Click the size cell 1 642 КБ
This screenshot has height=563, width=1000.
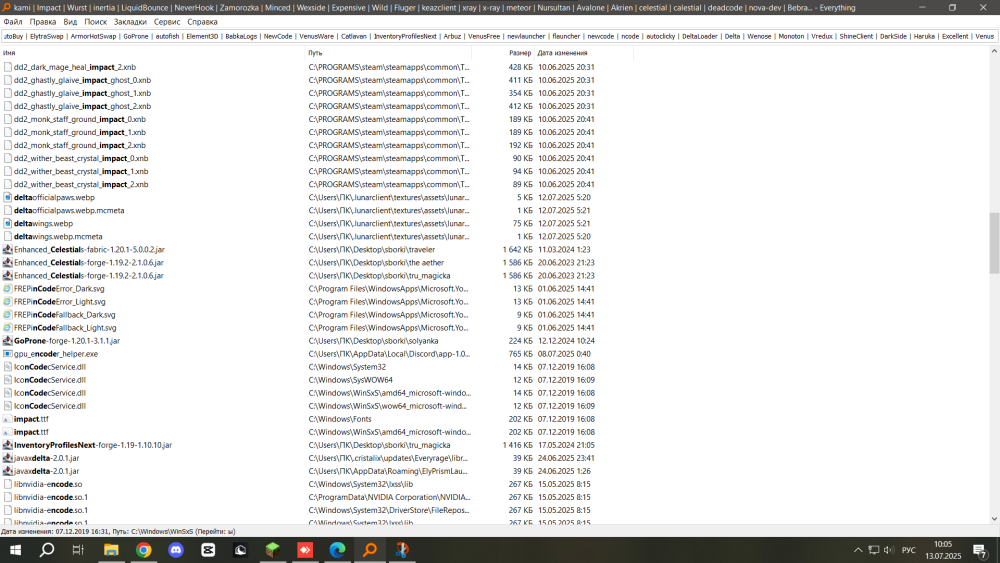click(x=517, y=250)
